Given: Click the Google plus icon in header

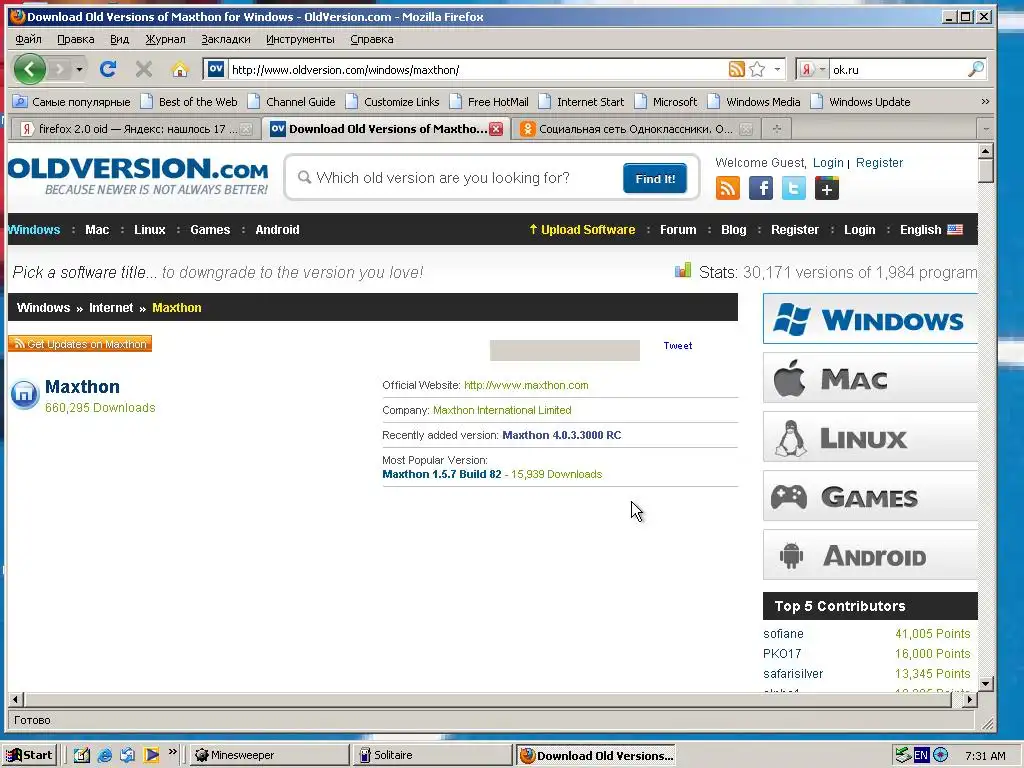Looking at the screenshot, I should (827, 188).
